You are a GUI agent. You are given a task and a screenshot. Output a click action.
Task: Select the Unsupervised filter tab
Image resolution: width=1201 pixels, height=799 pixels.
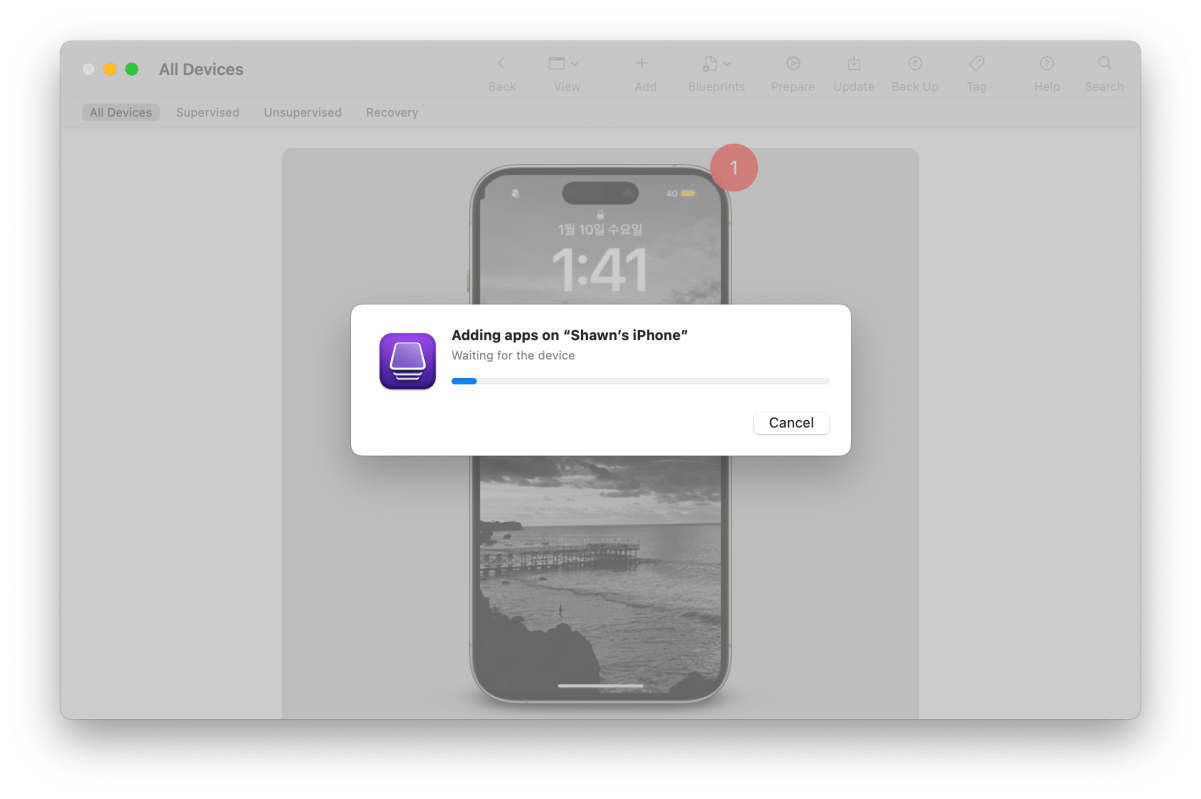tap(302, 113)
